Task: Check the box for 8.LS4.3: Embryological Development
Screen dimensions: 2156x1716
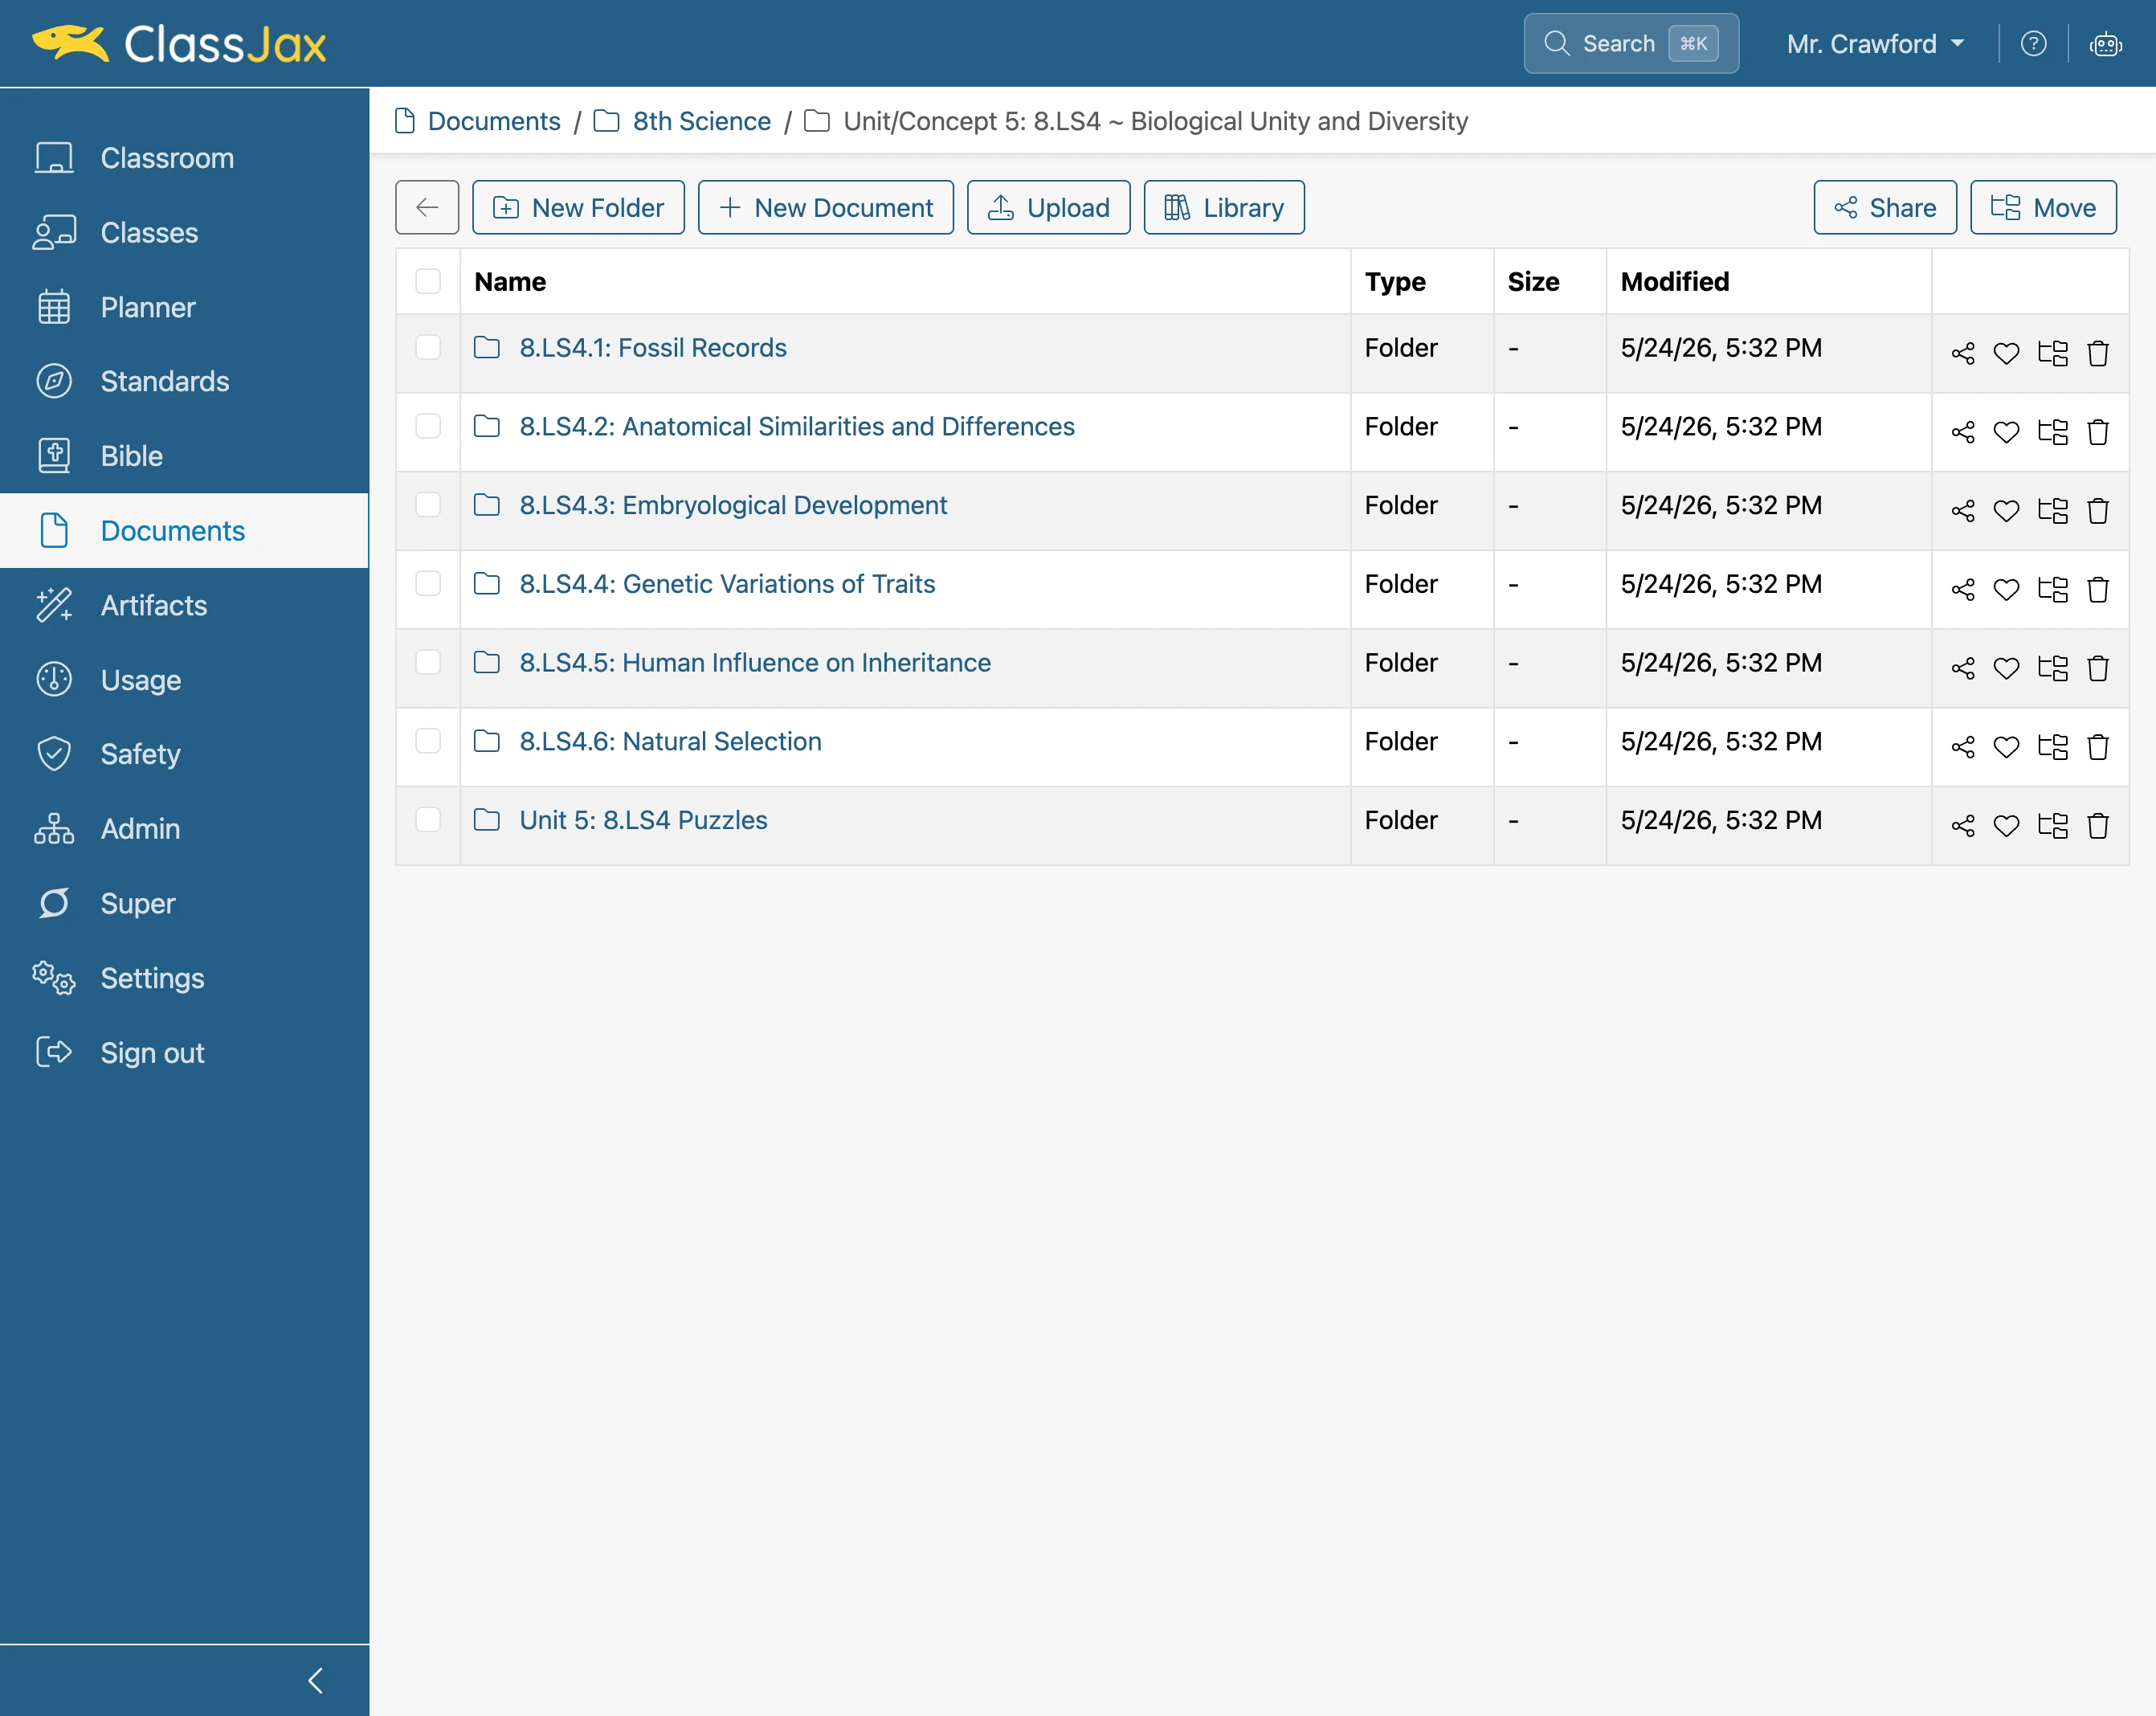Action: [x=428, y=505]
